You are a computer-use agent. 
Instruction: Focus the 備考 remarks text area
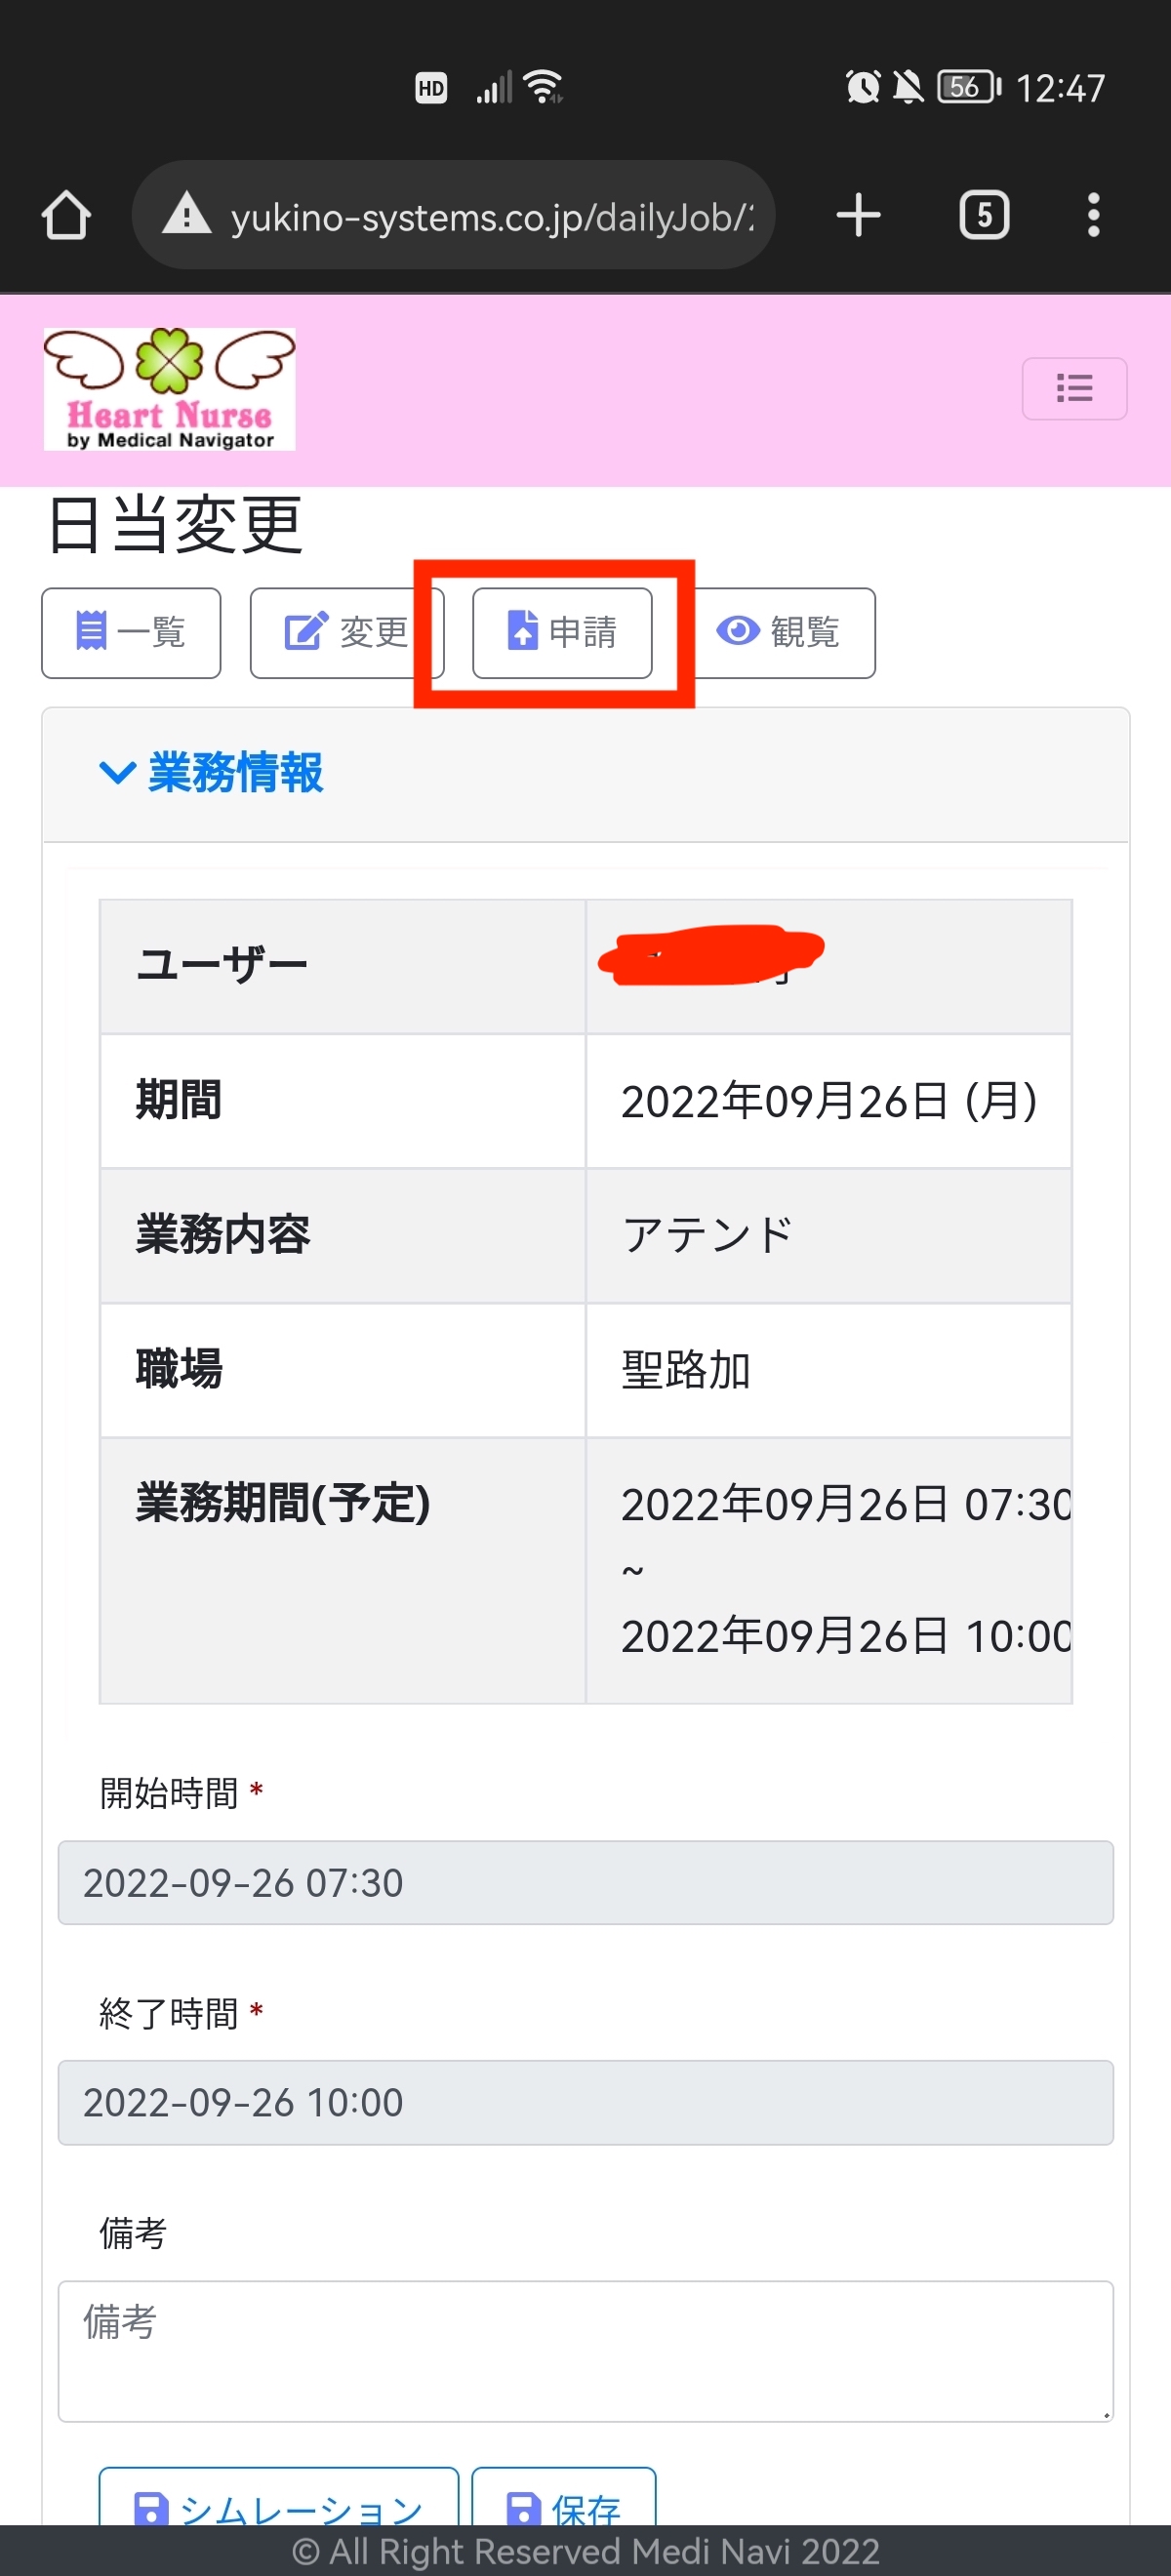[x=585, y=2350]
